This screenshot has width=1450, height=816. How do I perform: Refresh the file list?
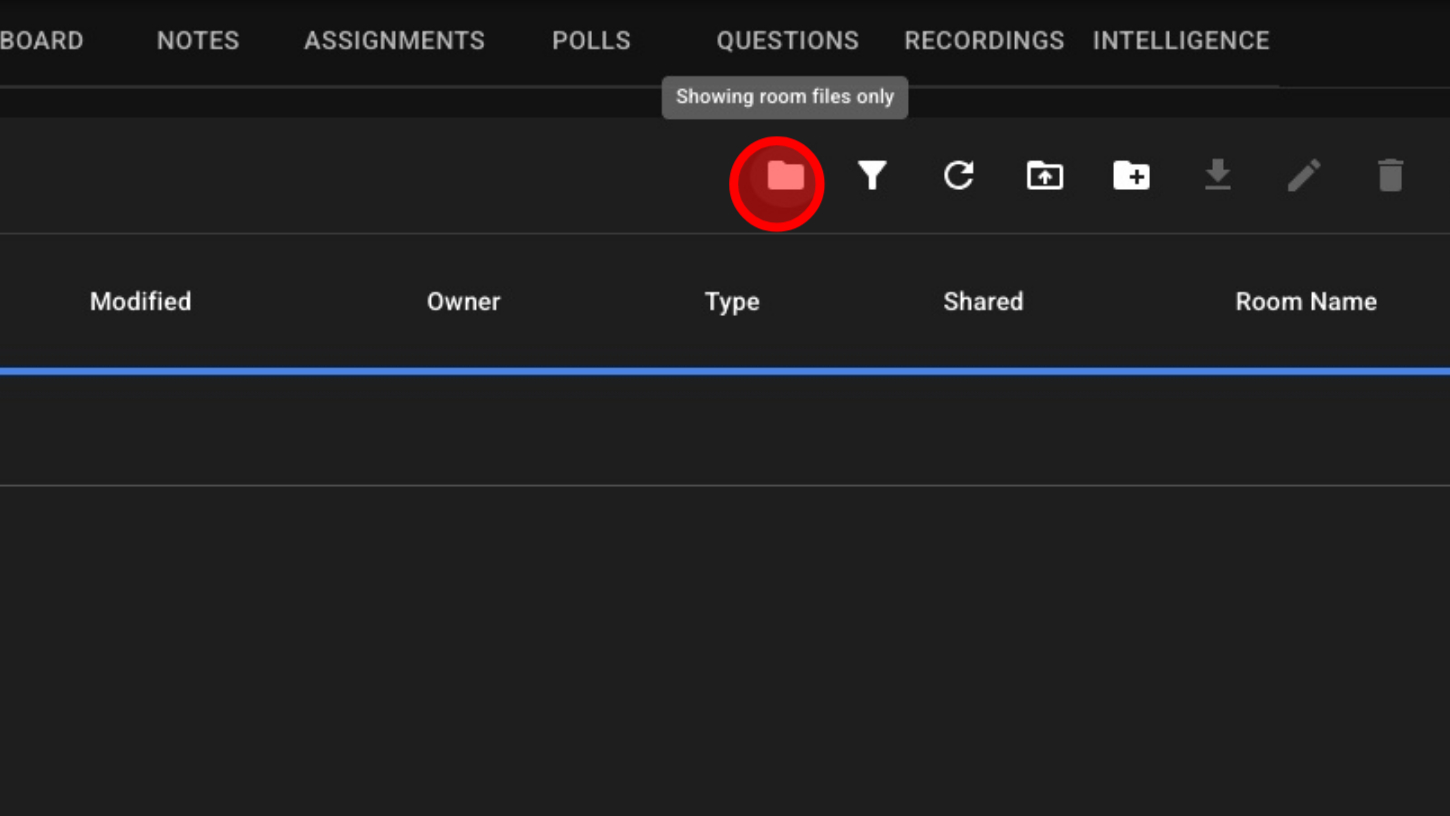point(958,176)
